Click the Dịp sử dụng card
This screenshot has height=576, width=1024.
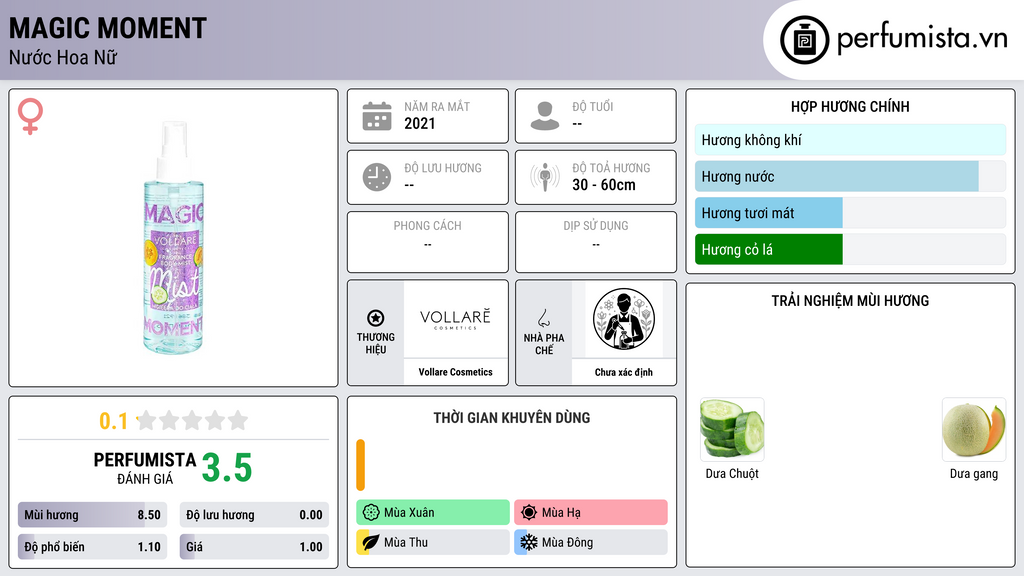(596, 242)
